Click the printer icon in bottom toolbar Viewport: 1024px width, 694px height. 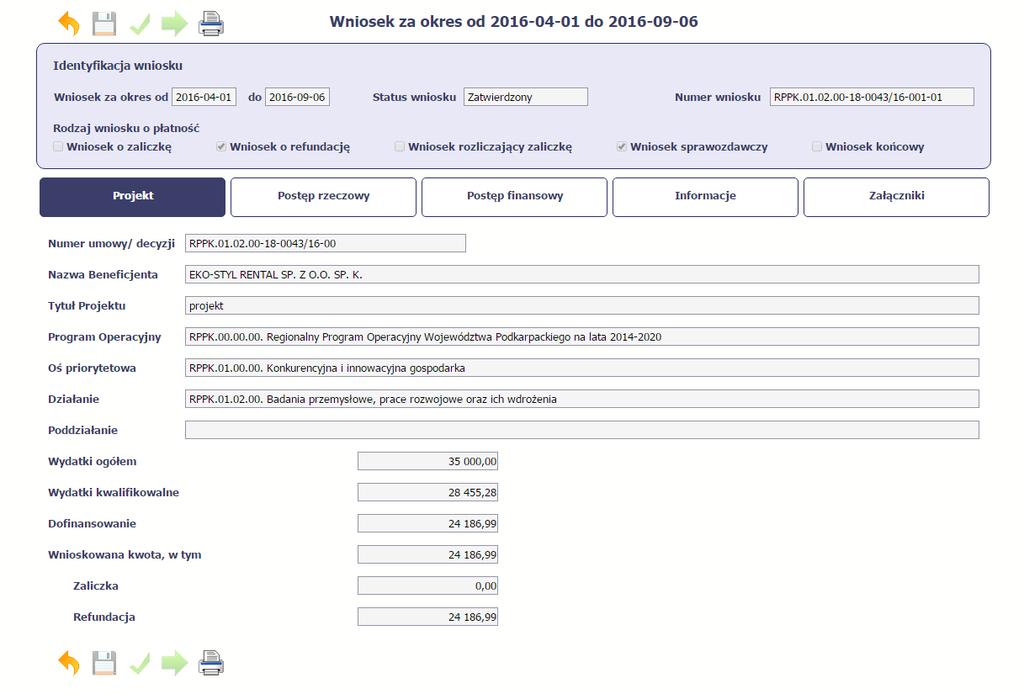click(211, 663)
